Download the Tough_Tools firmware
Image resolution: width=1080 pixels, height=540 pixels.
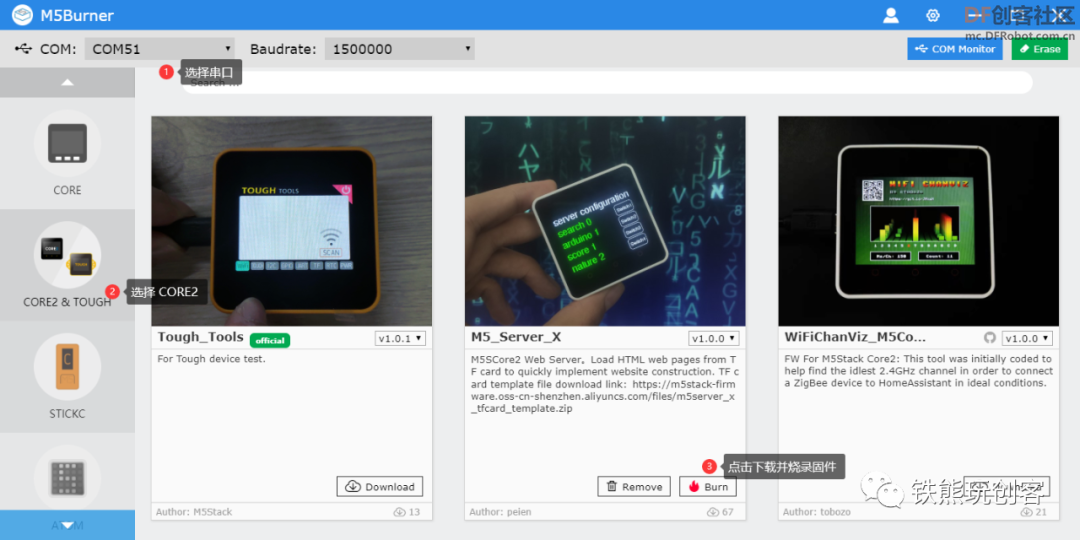point(380,486)
